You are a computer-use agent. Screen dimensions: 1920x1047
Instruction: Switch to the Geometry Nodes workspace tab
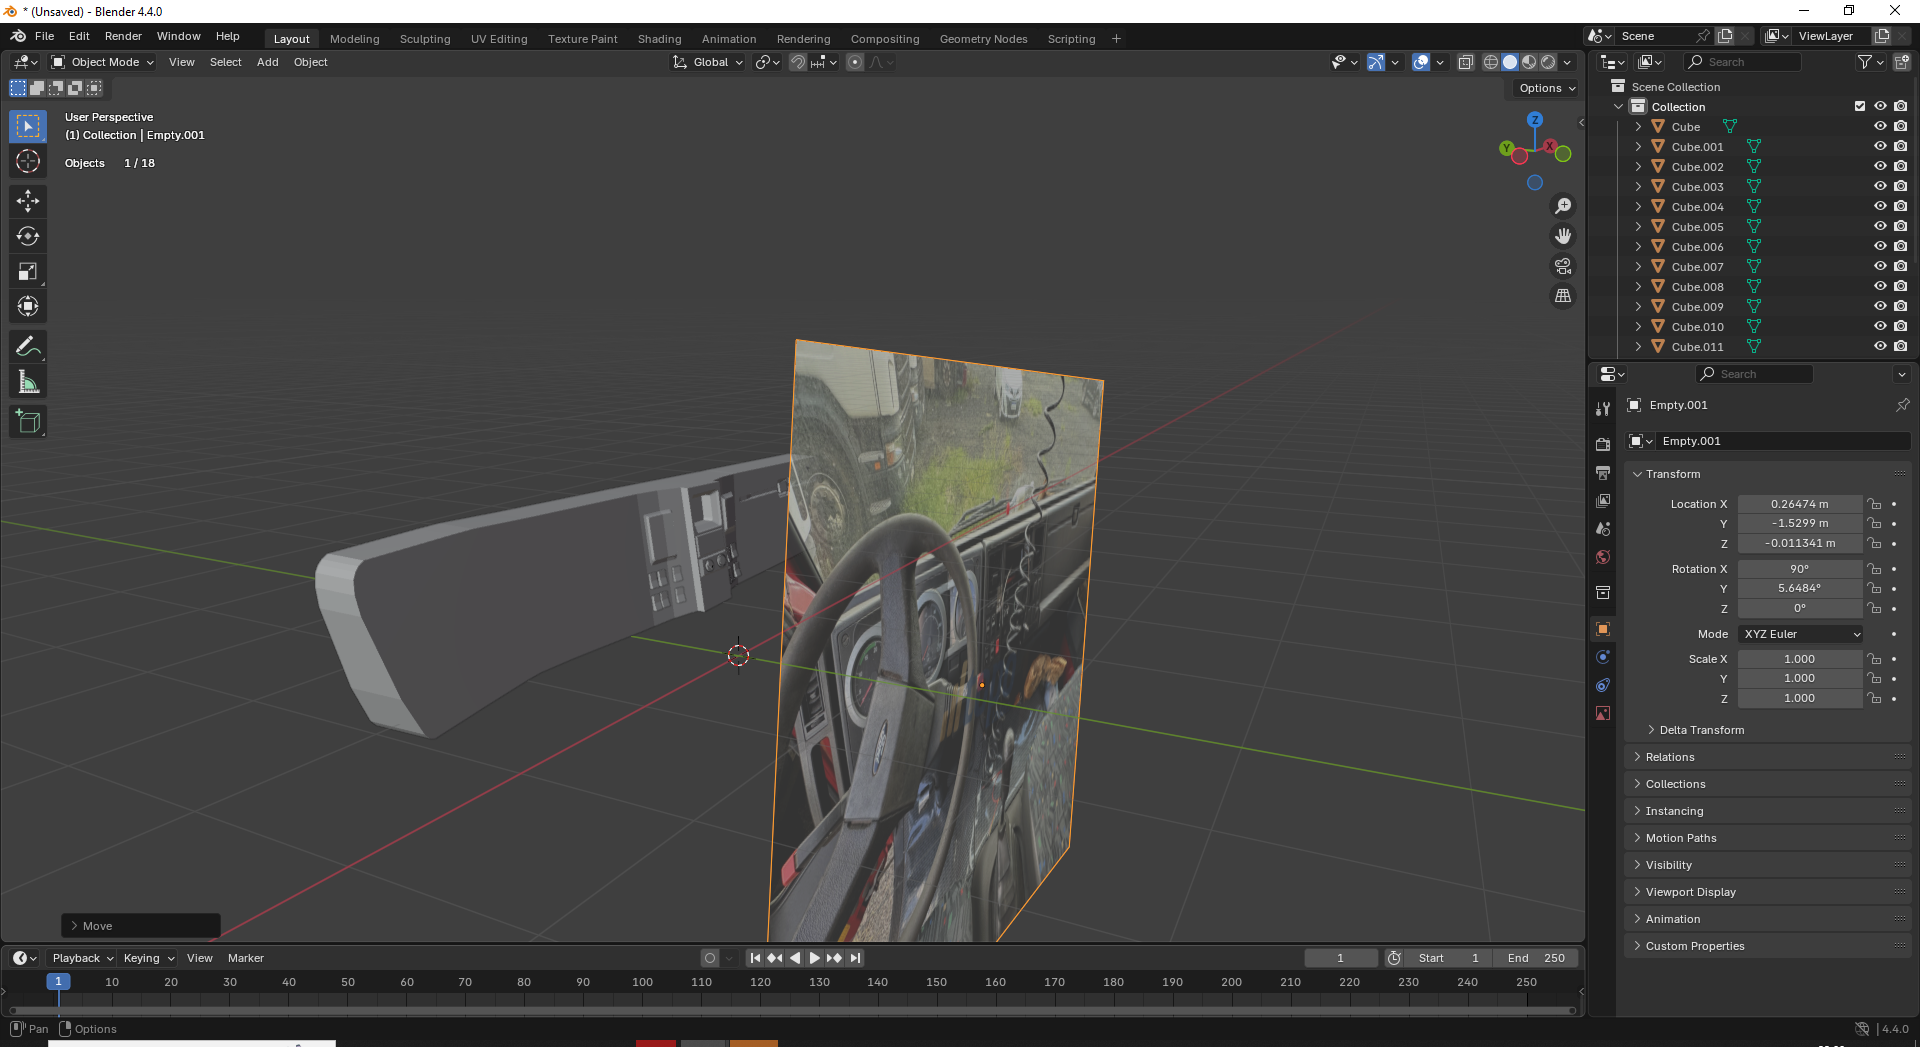click(983, 39)
